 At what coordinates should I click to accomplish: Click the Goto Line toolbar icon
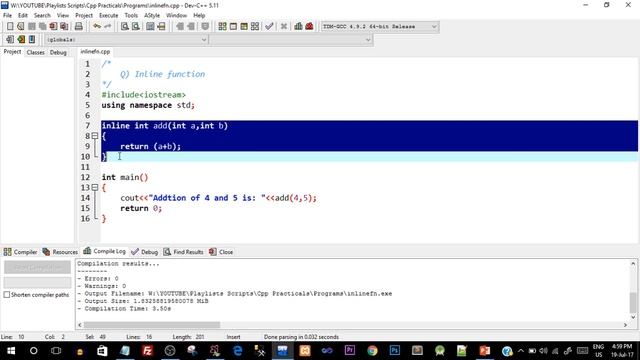(x=161, y=27)
